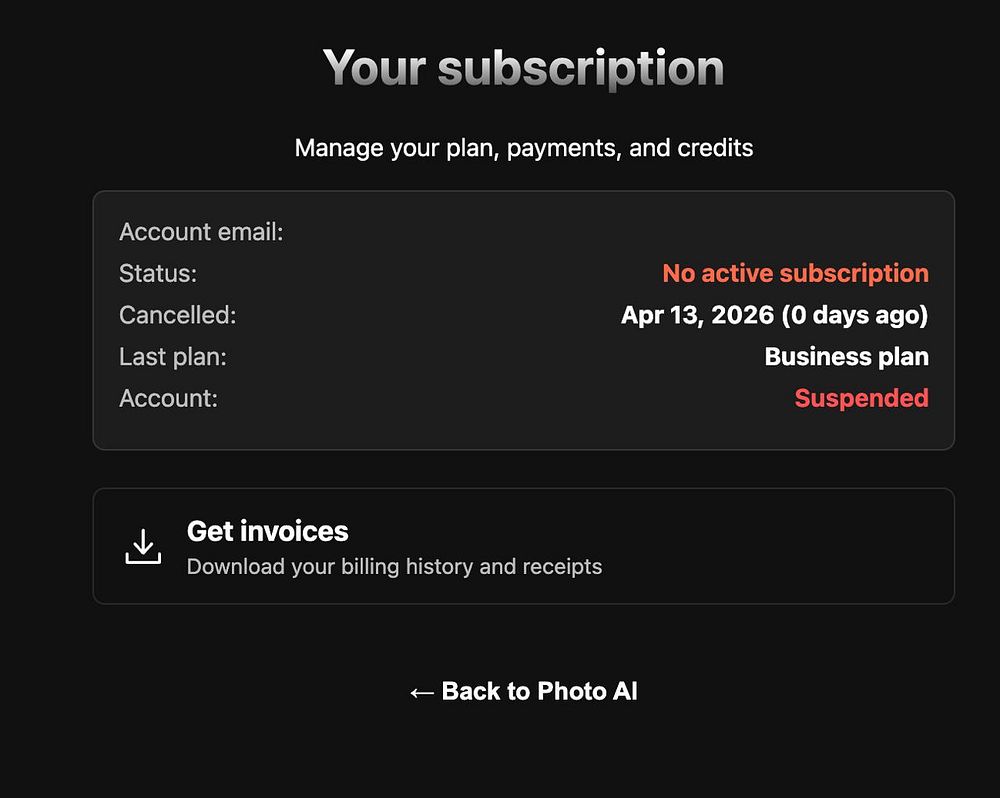Click the Last plan label
This screenshot has height=798, width=1000.
pyautogui.click(x=172, y=356)
